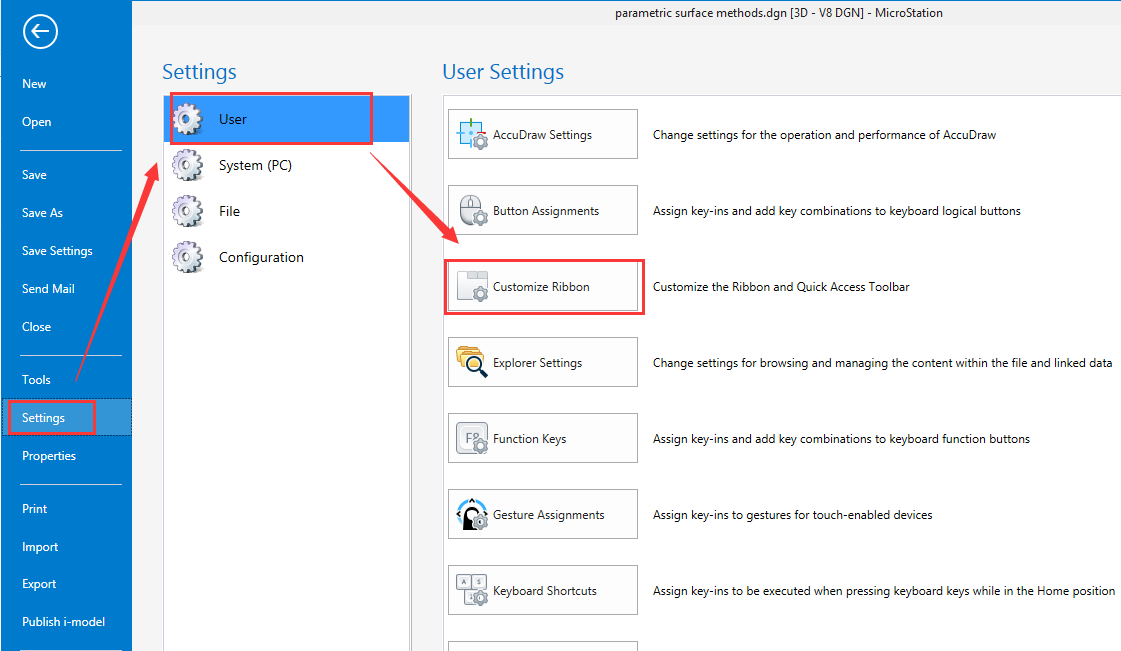This screenshot has width=1121, height=651.
Task: Select Export in the backstage menu
Action: (39, 584)
